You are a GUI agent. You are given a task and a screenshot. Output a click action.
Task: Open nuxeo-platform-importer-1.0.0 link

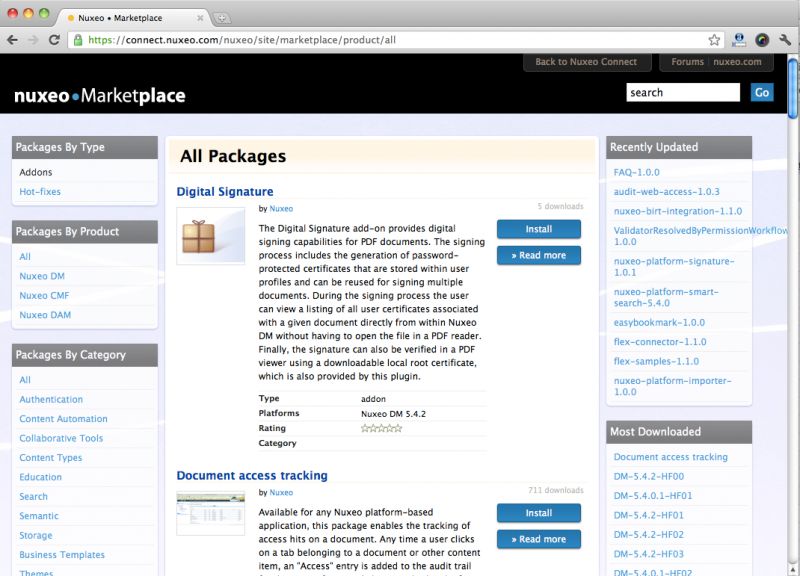(672, 386)
